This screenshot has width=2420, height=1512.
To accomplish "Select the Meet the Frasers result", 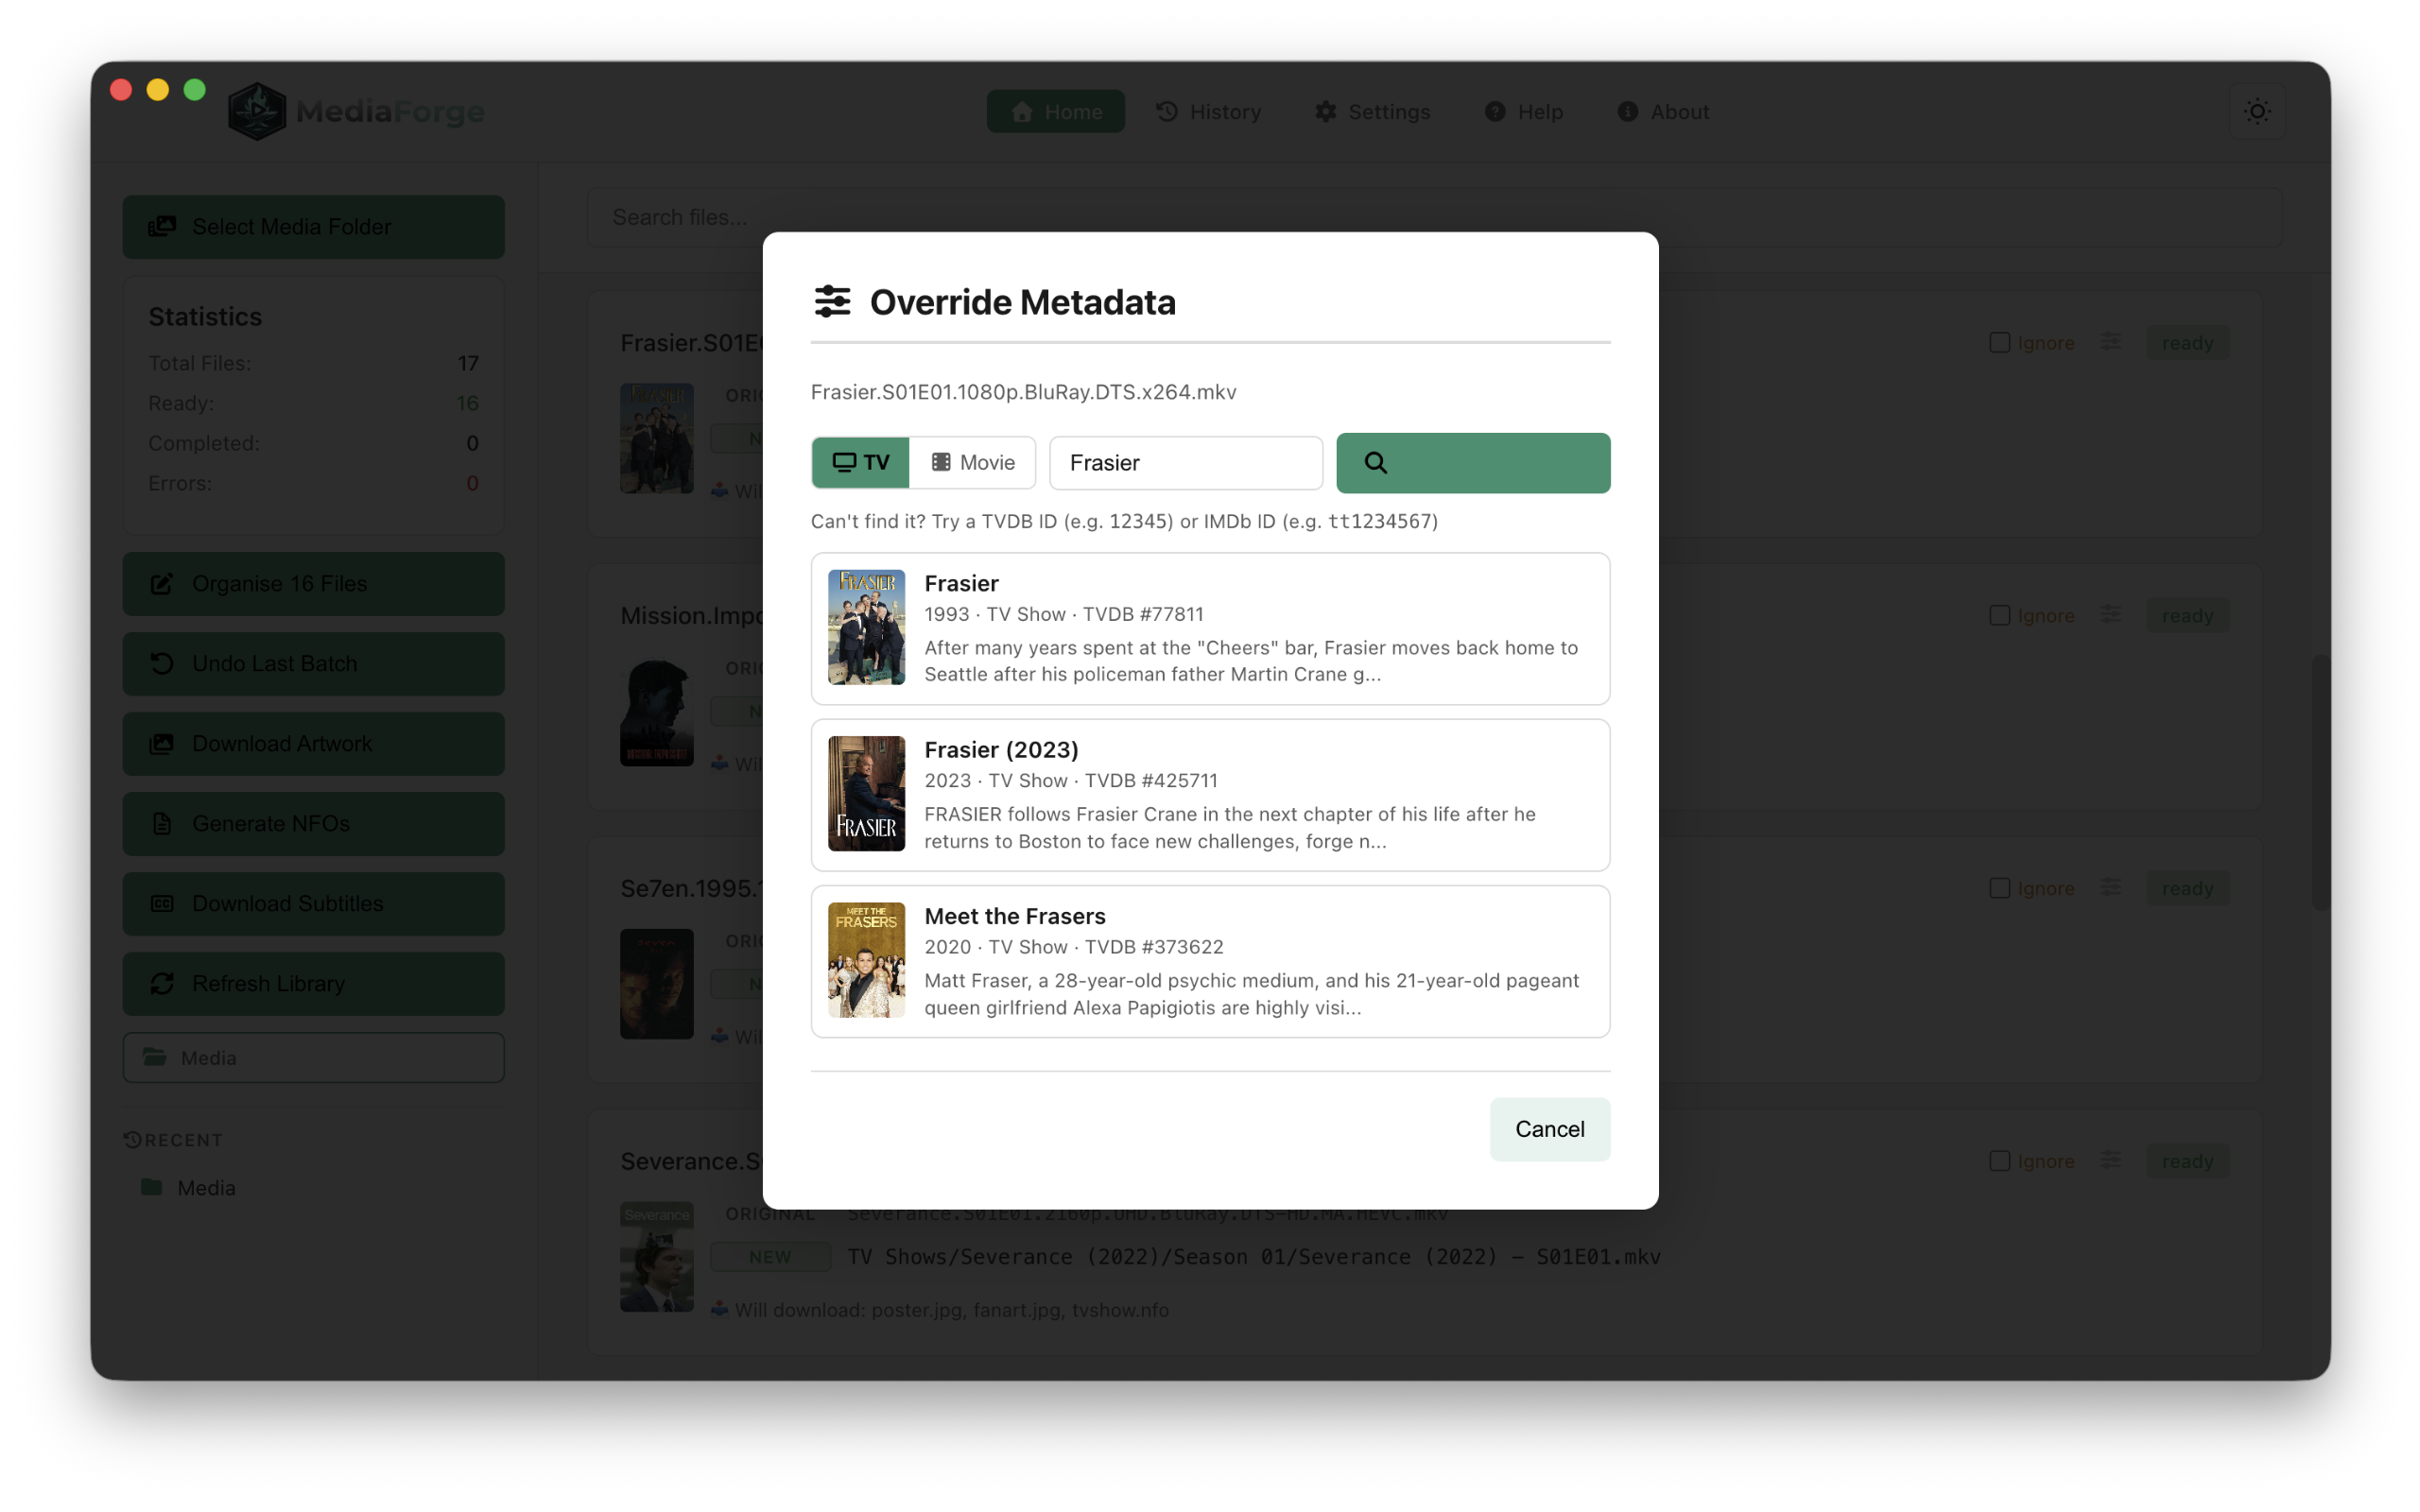I will [1209, 961].
